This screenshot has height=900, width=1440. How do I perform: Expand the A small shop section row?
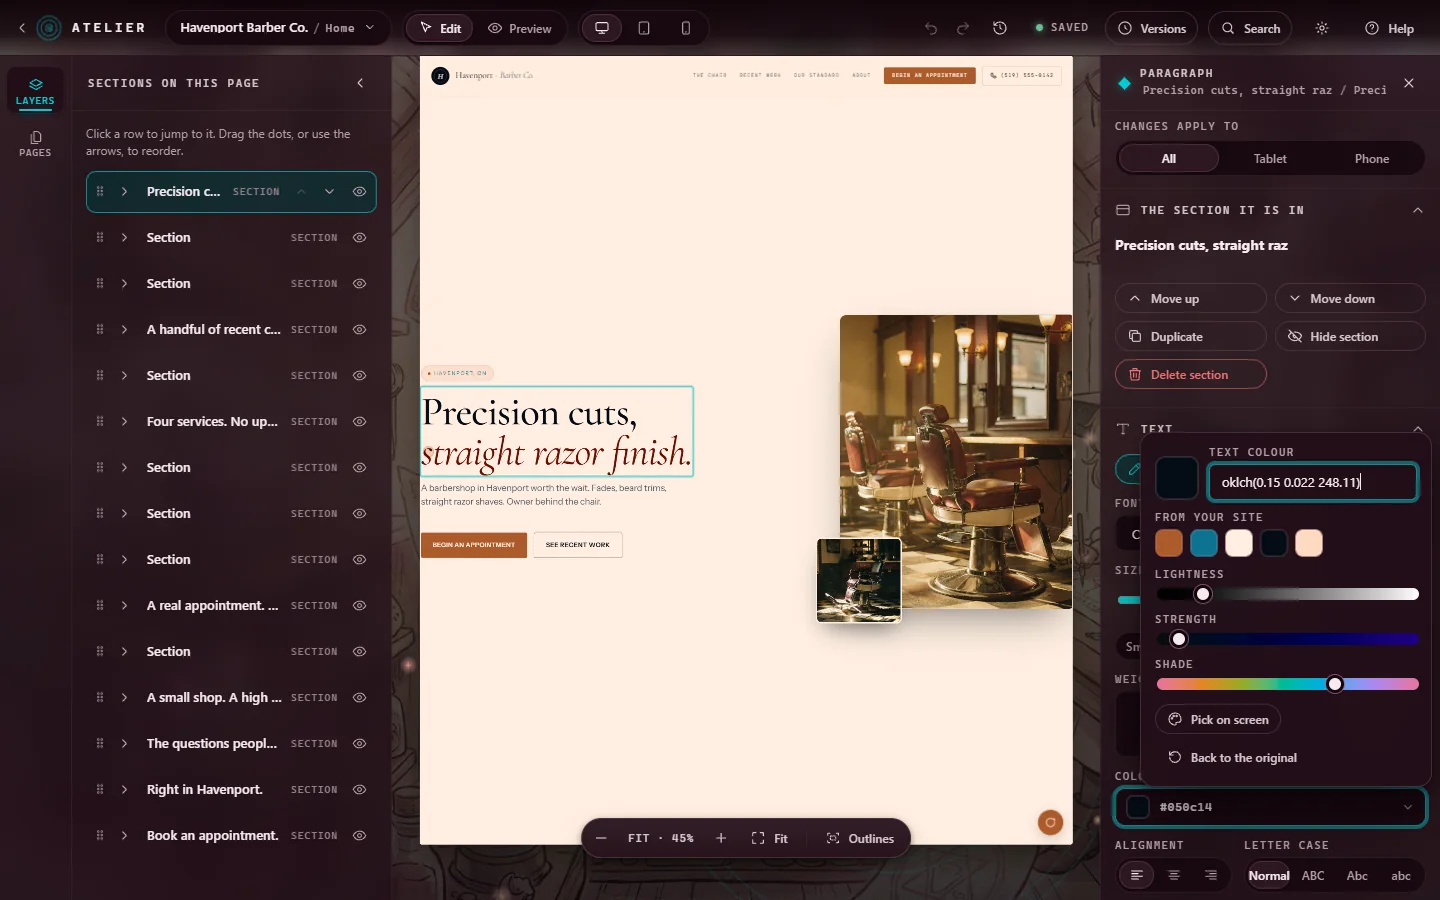(x=124, y=698)
